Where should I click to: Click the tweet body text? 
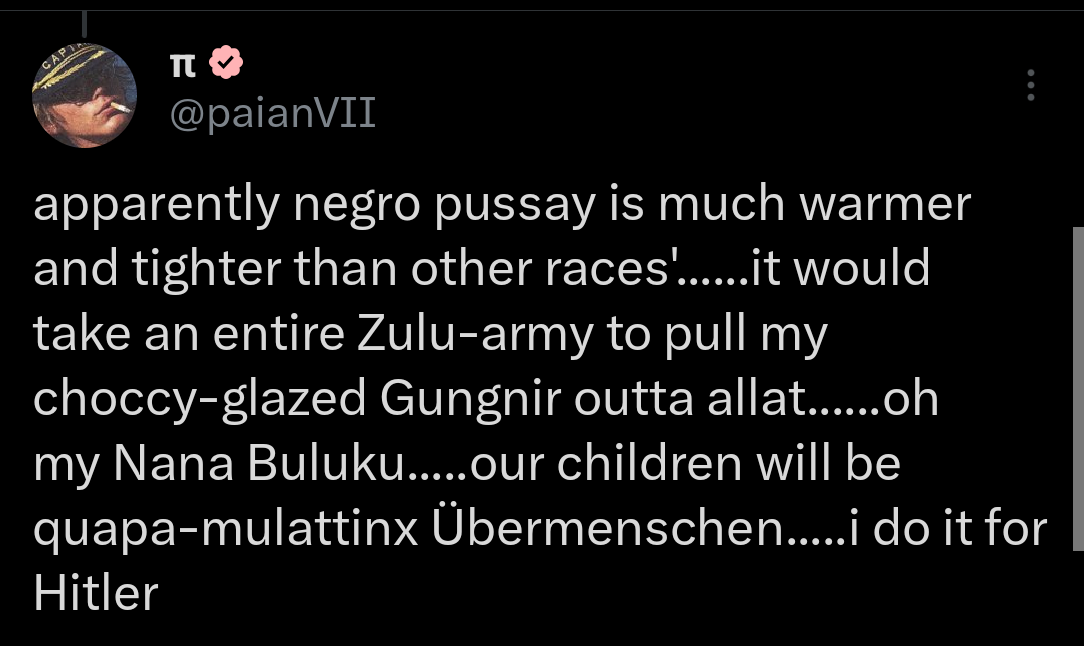click(500, 398)
